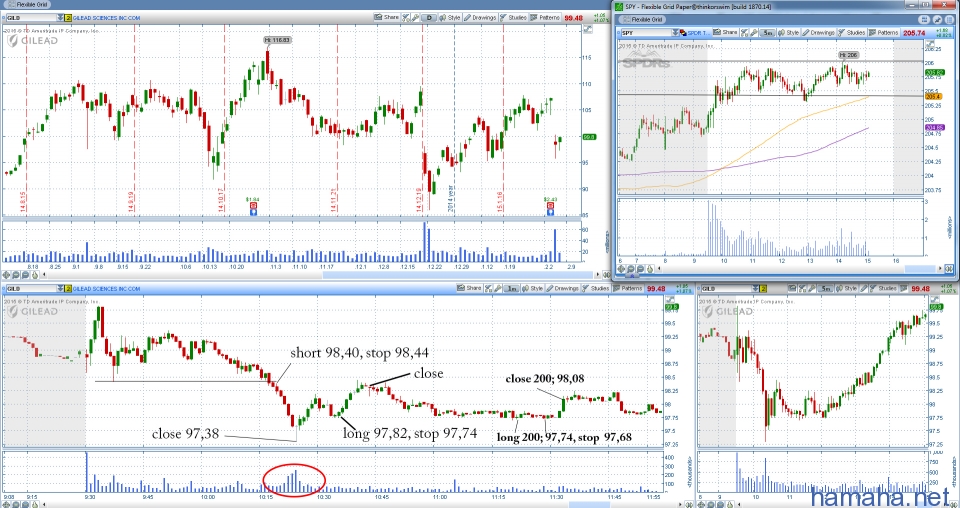Open Studies in the GILD 1m chart
The width and height of the screenshot is (960, 508).
595,288
